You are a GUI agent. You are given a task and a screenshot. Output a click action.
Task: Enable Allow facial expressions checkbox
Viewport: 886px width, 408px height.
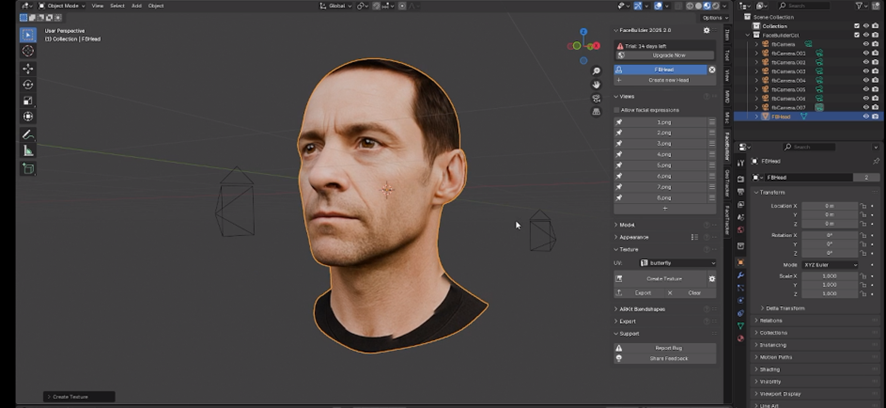point(617,108)
